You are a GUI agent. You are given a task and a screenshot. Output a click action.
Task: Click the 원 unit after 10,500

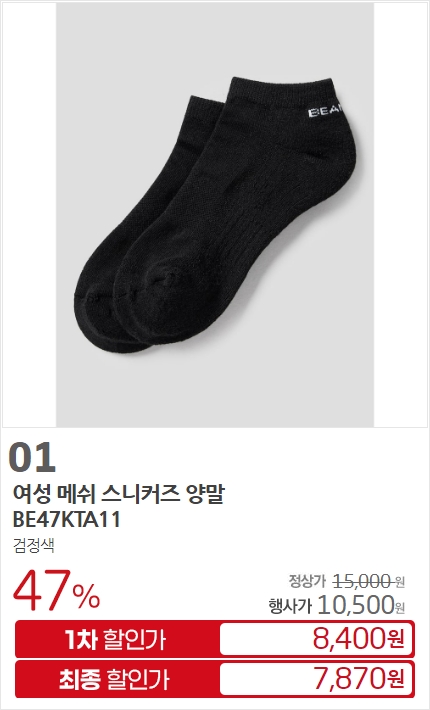(400, 607)
